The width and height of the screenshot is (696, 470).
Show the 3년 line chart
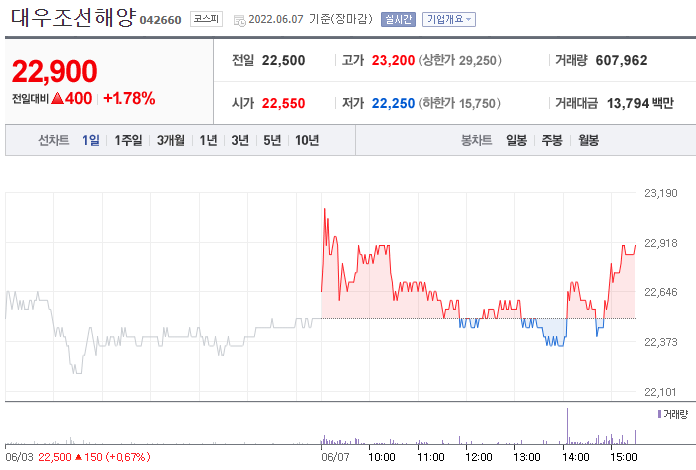[x=240, y=140]
